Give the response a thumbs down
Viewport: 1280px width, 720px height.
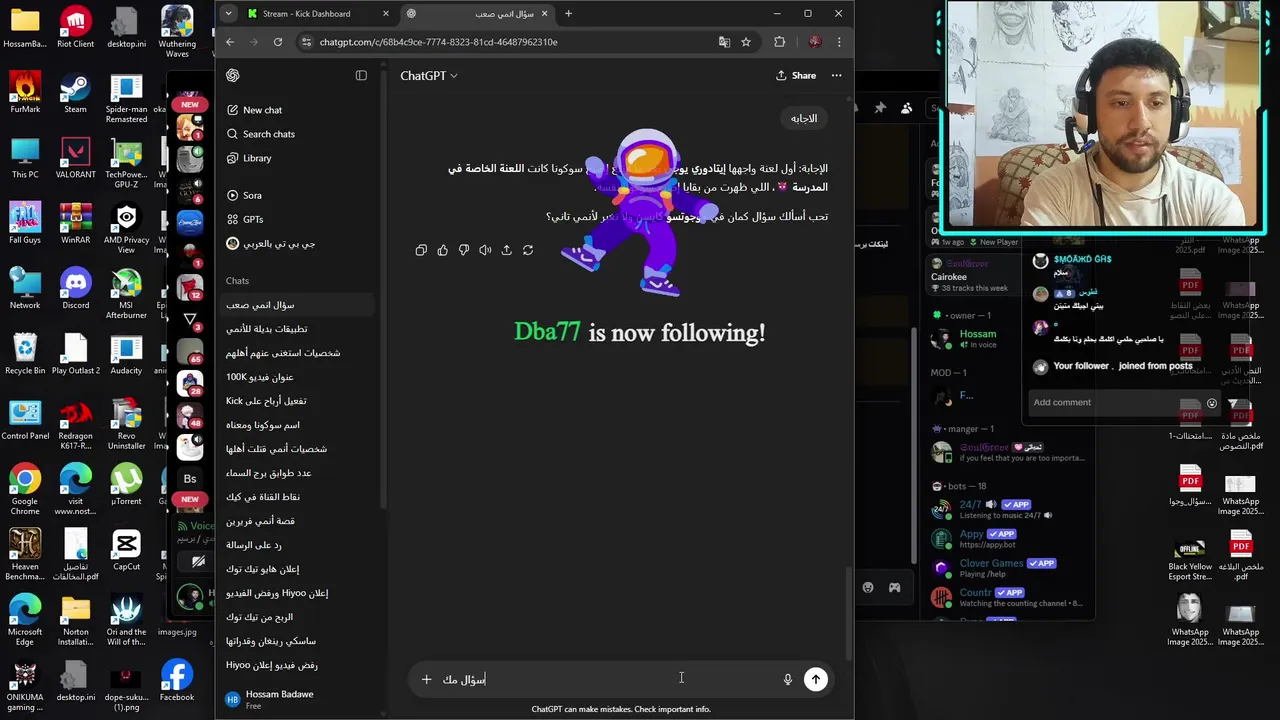[464, 250]
